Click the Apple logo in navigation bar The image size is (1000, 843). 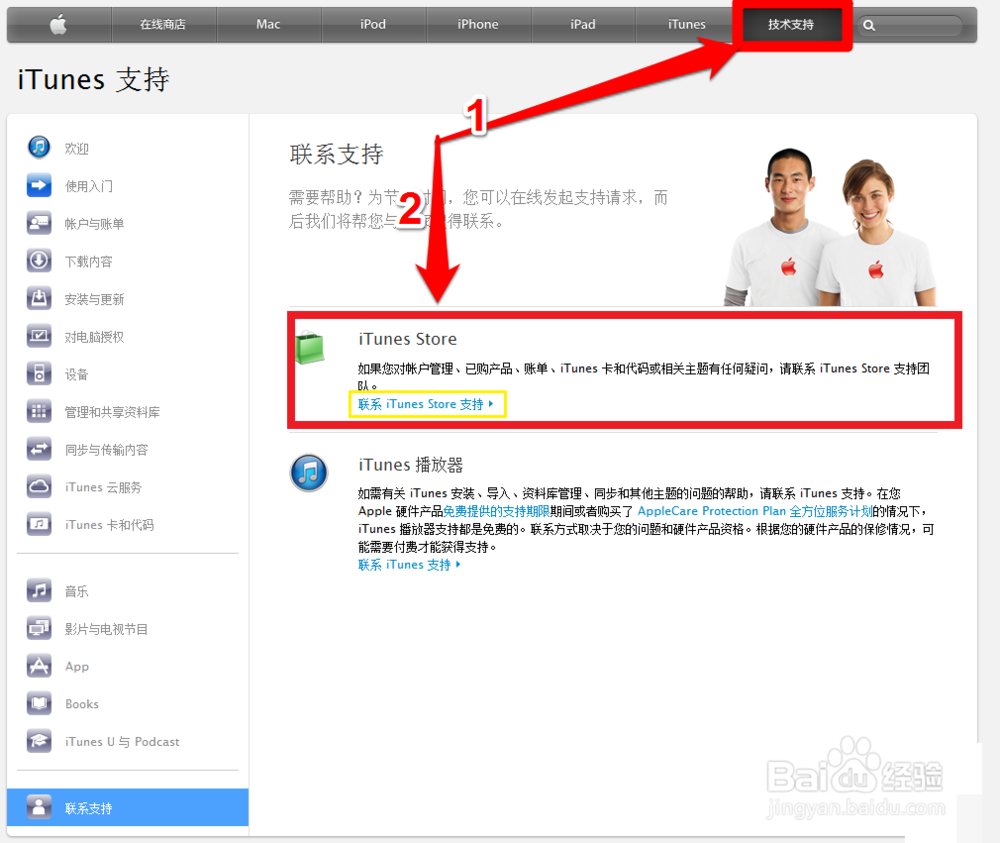[x=59, y=25]
